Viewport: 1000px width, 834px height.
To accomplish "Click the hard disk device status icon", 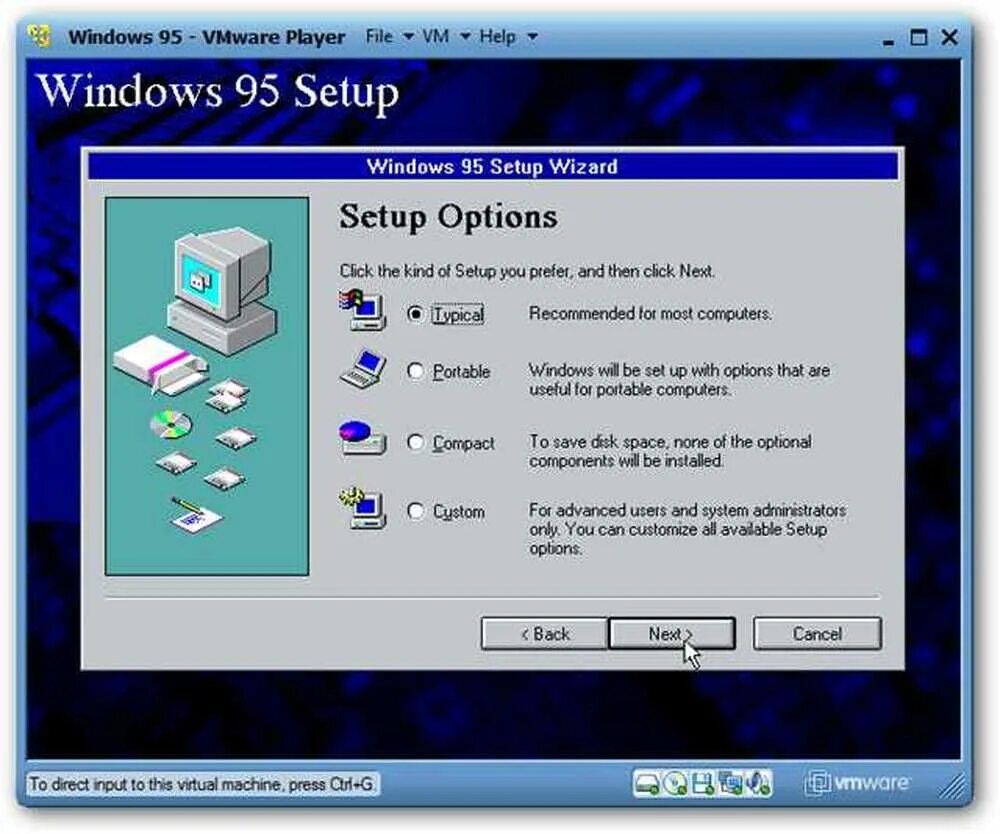I will 647,784.
